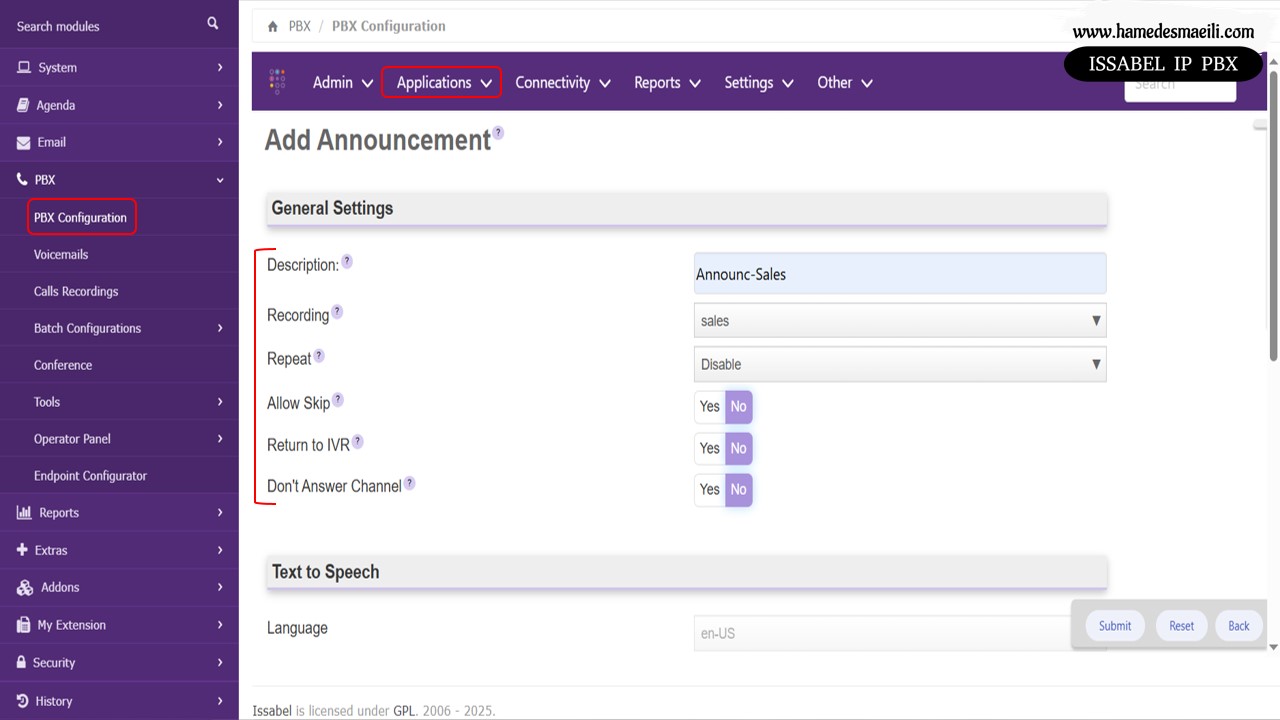Open the Applications menu
1280x720 pixels.
click(x=441, y=83)
